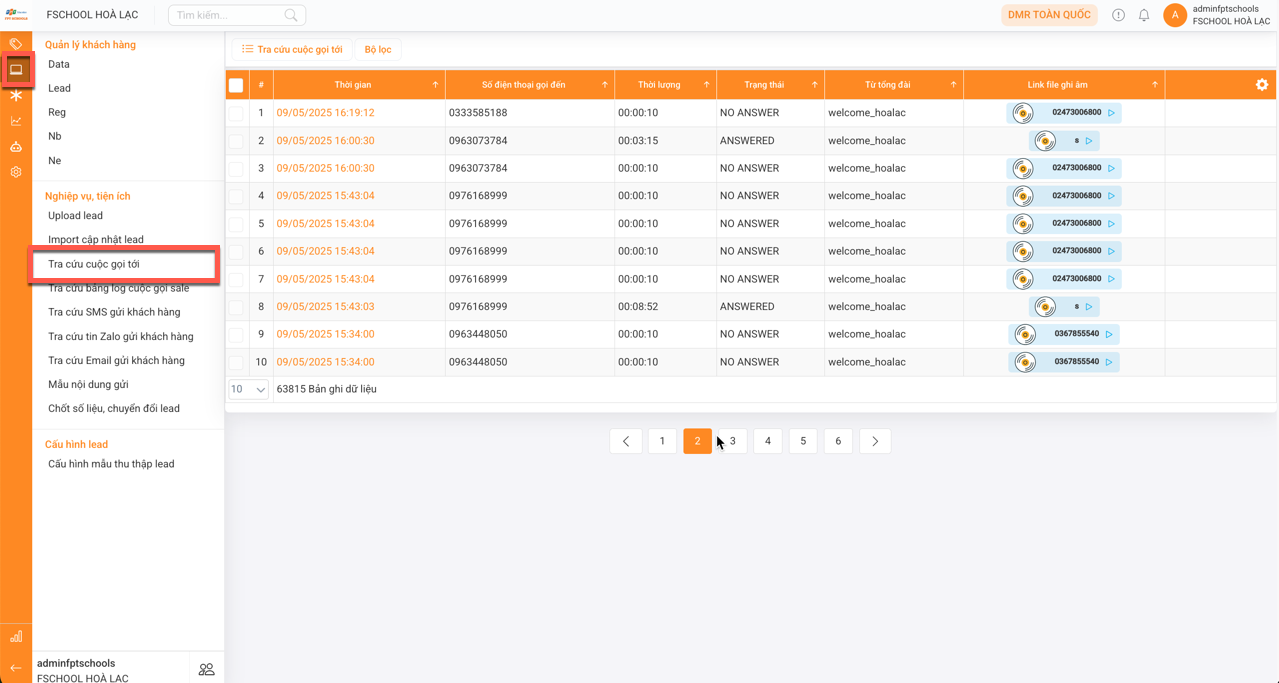
Task: Sort by Số điện thoại gọi đến column
Action: pos(605,85)
